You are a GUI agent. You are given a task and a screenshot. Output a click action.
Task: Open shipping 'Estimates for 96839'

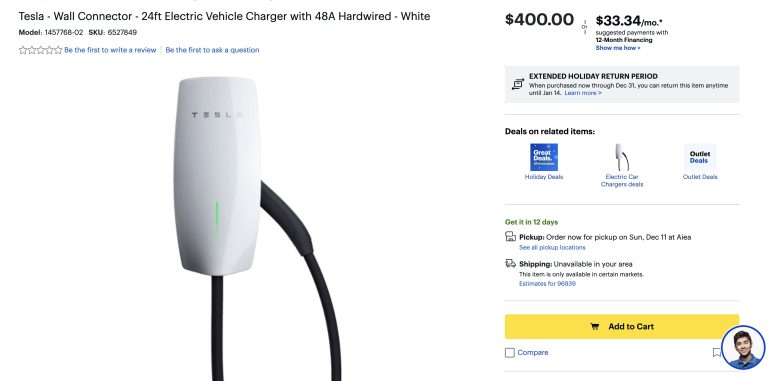point(547,284)
